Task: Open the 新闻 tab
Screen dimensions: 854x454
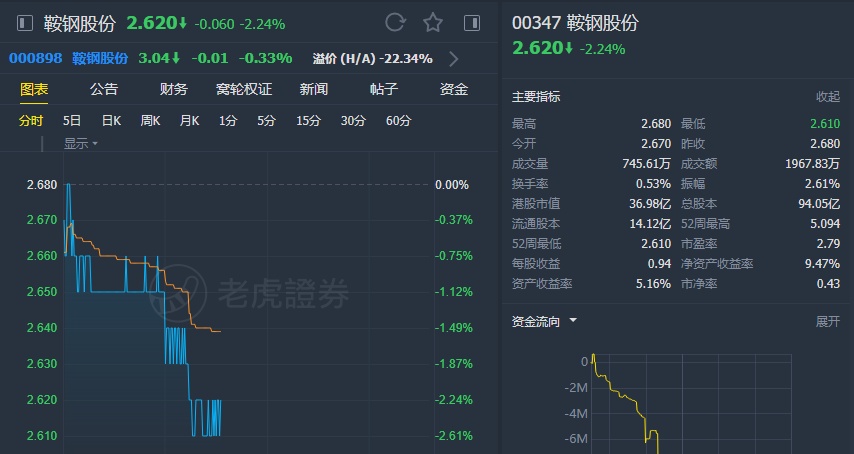Action: click(x=314, y=89)
